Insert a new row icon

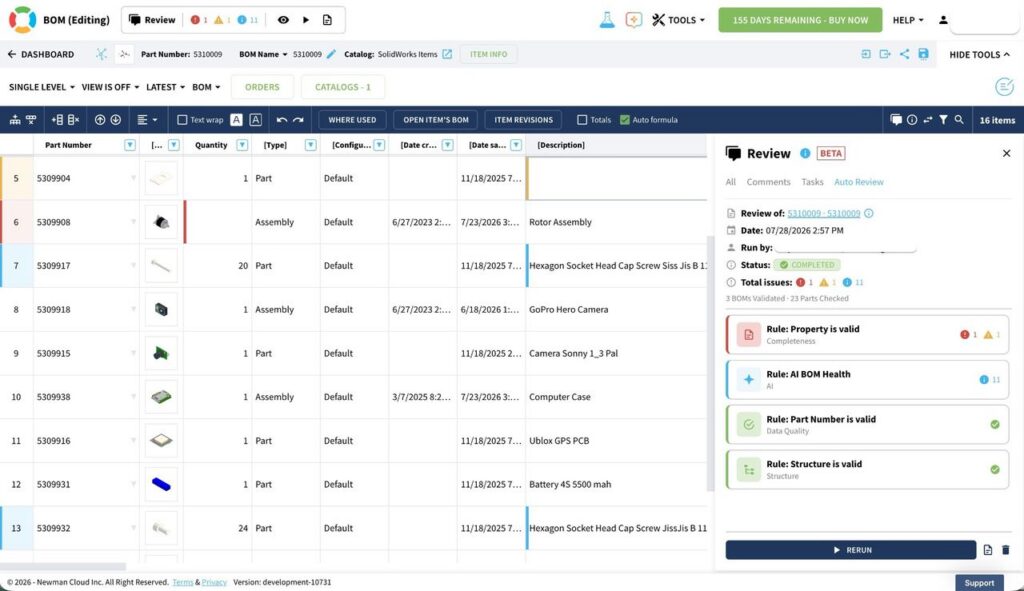(x=57, y=120)
